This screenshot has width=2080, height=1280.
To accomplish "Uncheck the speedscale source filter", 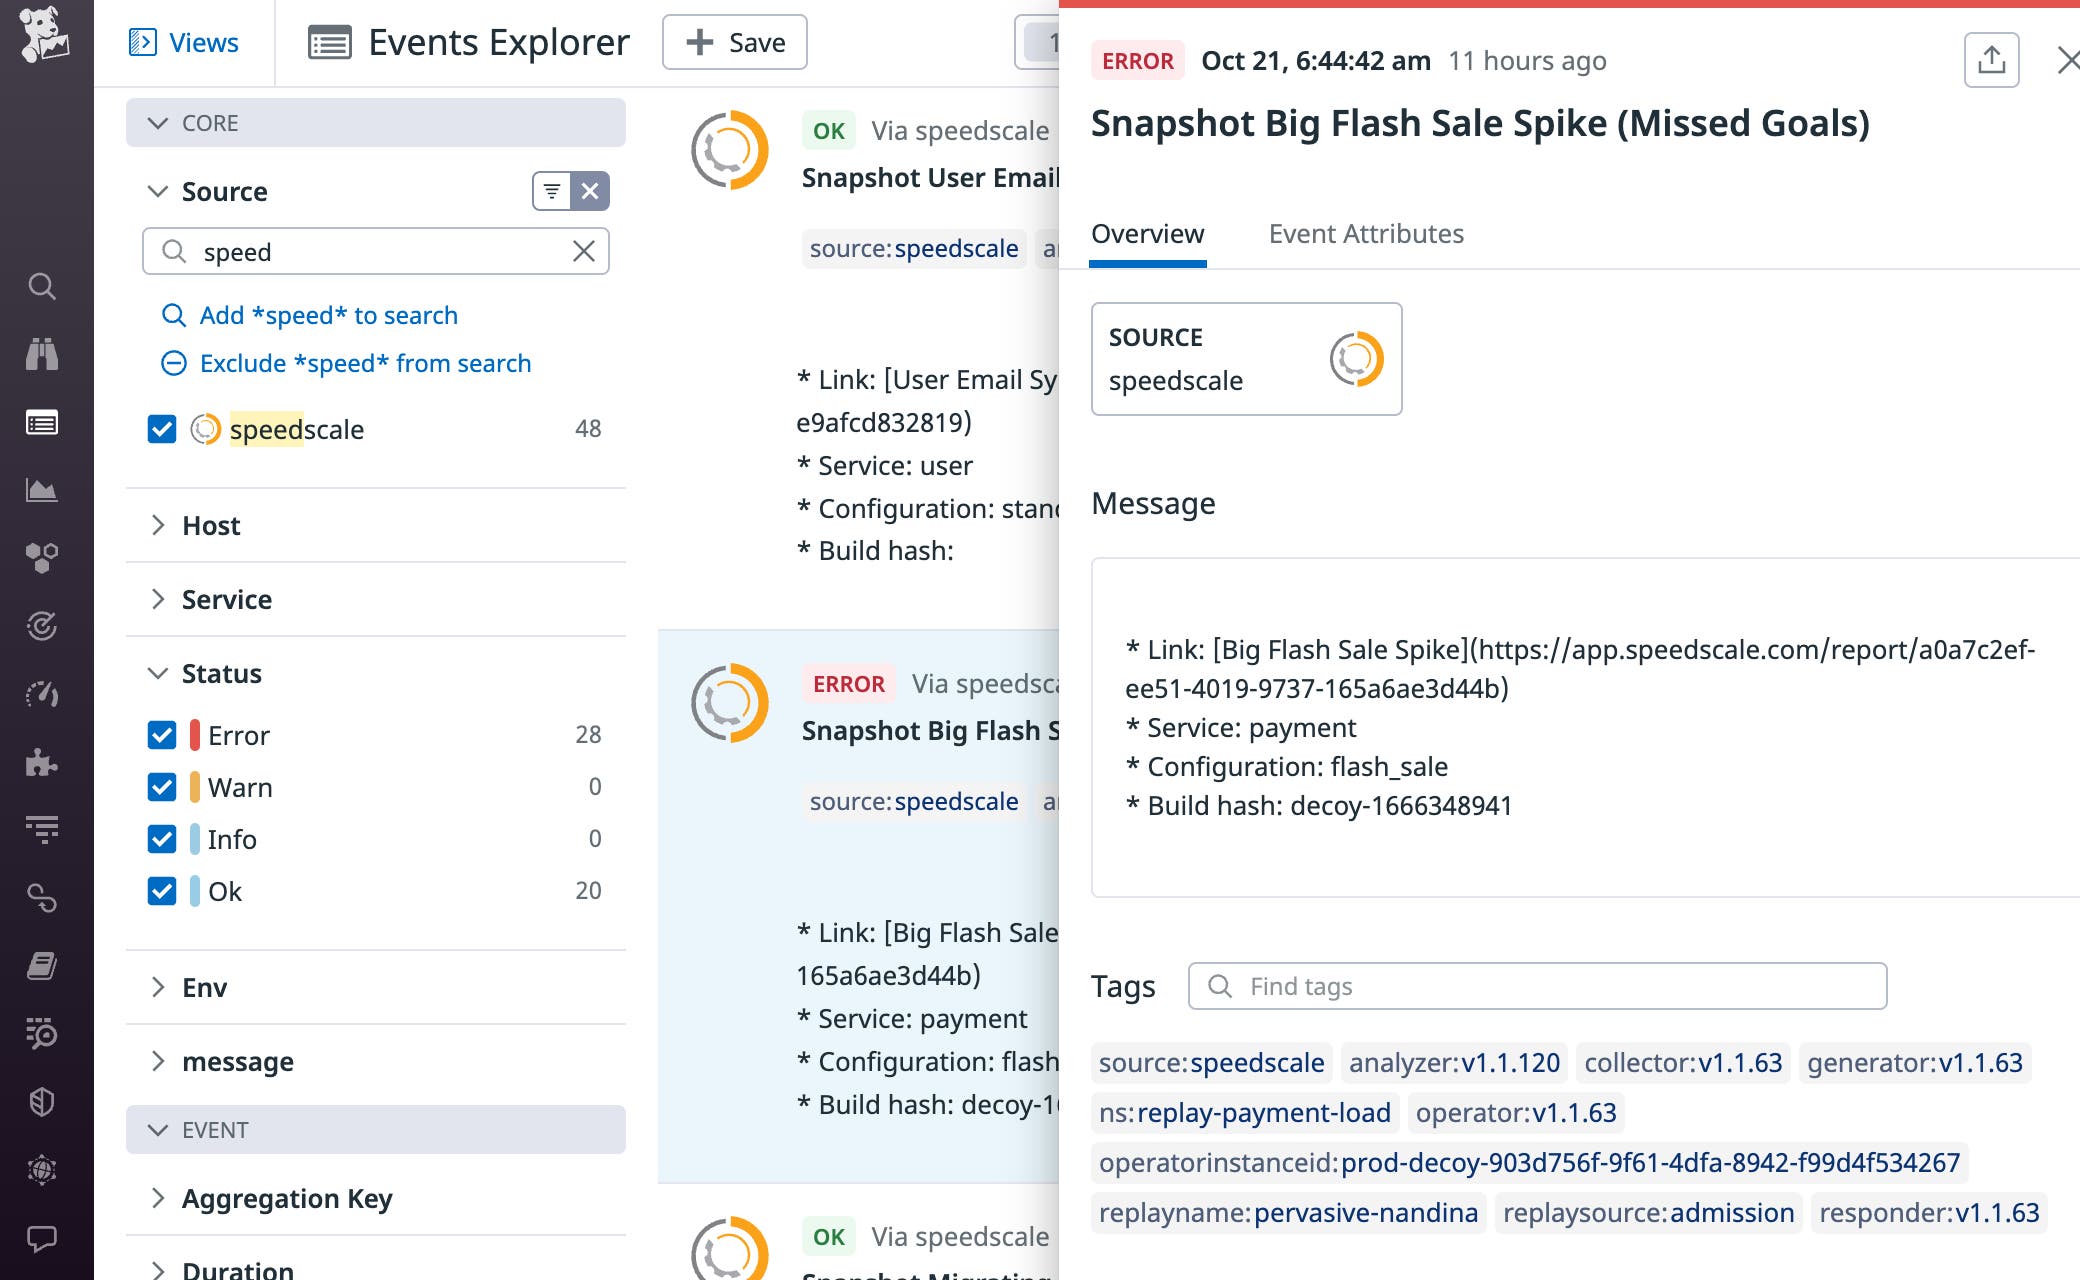I will (163, 429).
